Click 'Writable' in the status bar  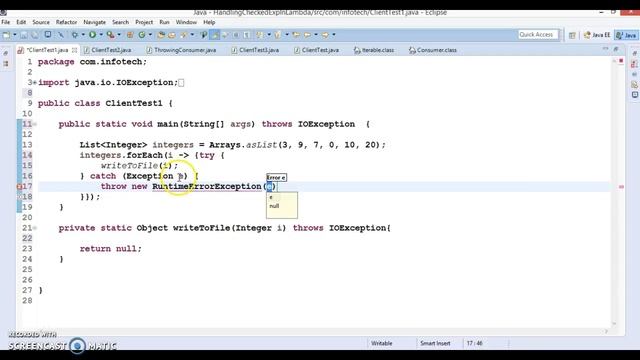[x=382, y=343]
